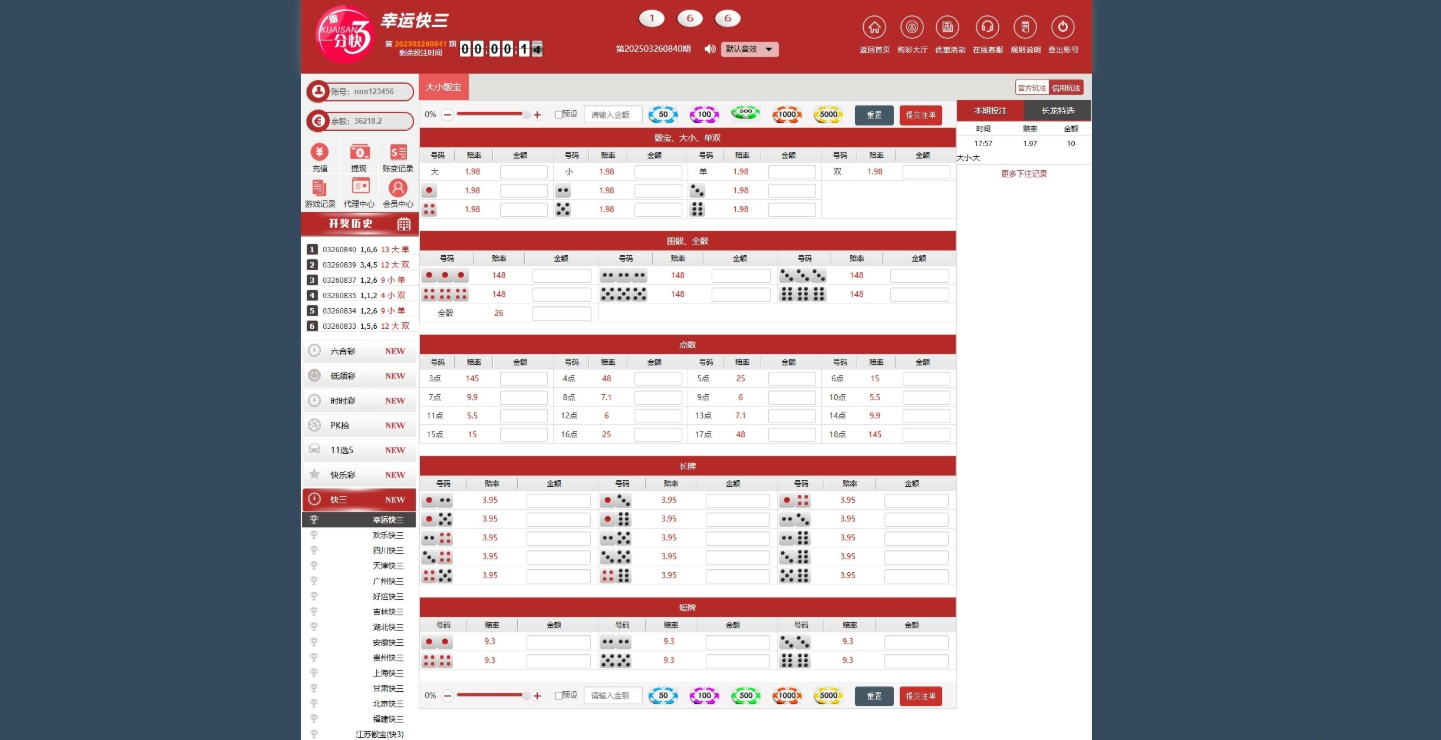Expand the 六合彩 game category
Viewport: 1441px width, 740px height.
coord(359,351)
